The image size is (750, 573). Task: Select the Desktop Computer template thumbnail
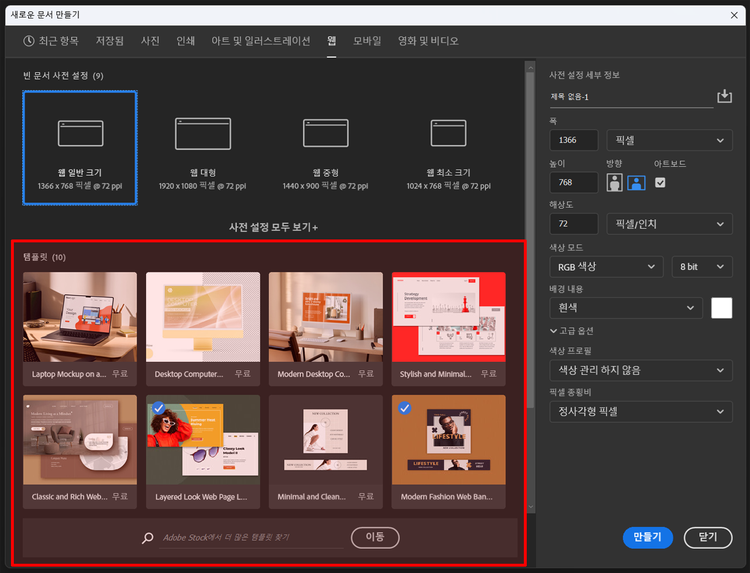coord(203,317)
